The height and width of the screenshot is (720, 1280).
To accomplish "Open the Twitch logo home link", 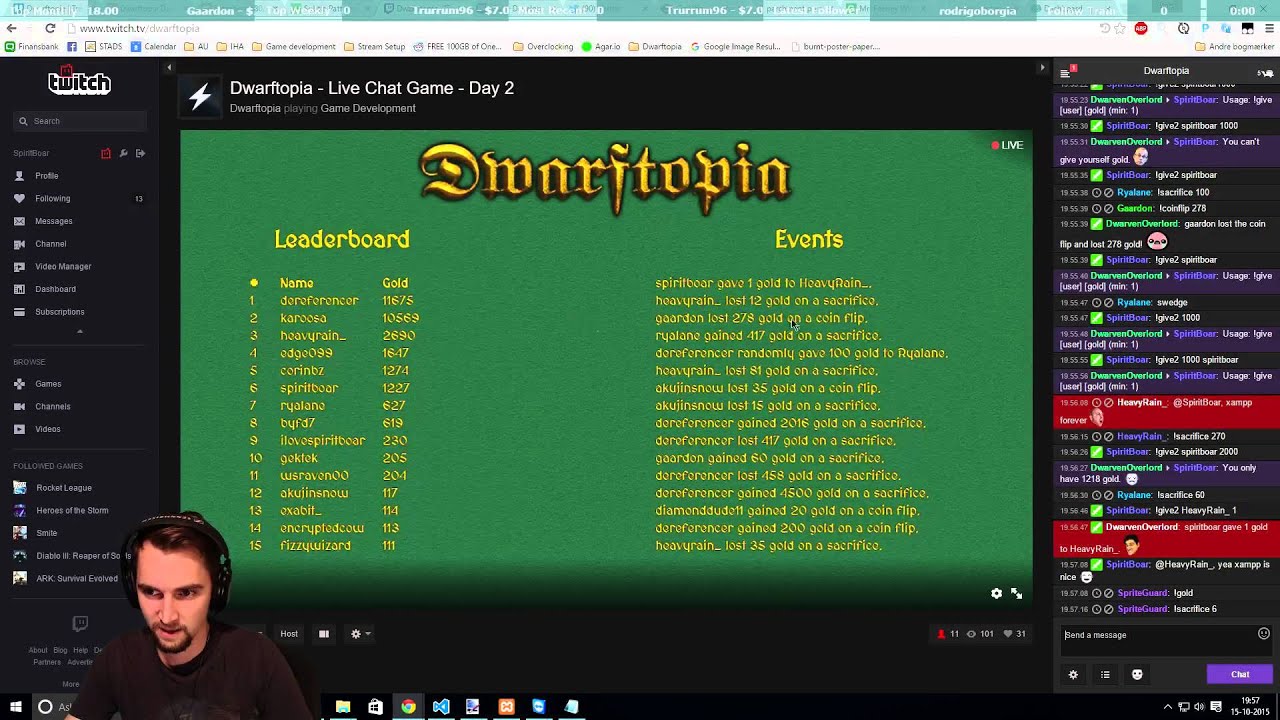I will (x=79, y=82).
